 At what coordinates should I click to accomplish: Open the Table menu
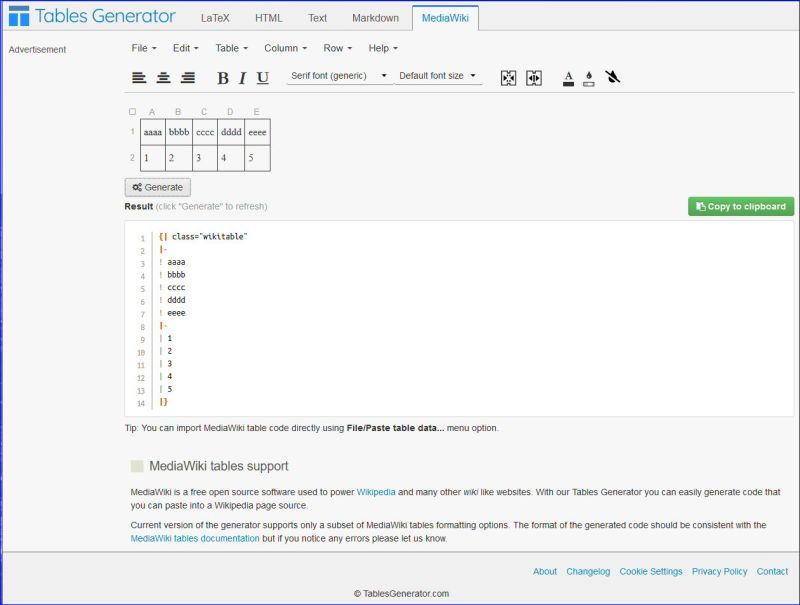point(231,48)
